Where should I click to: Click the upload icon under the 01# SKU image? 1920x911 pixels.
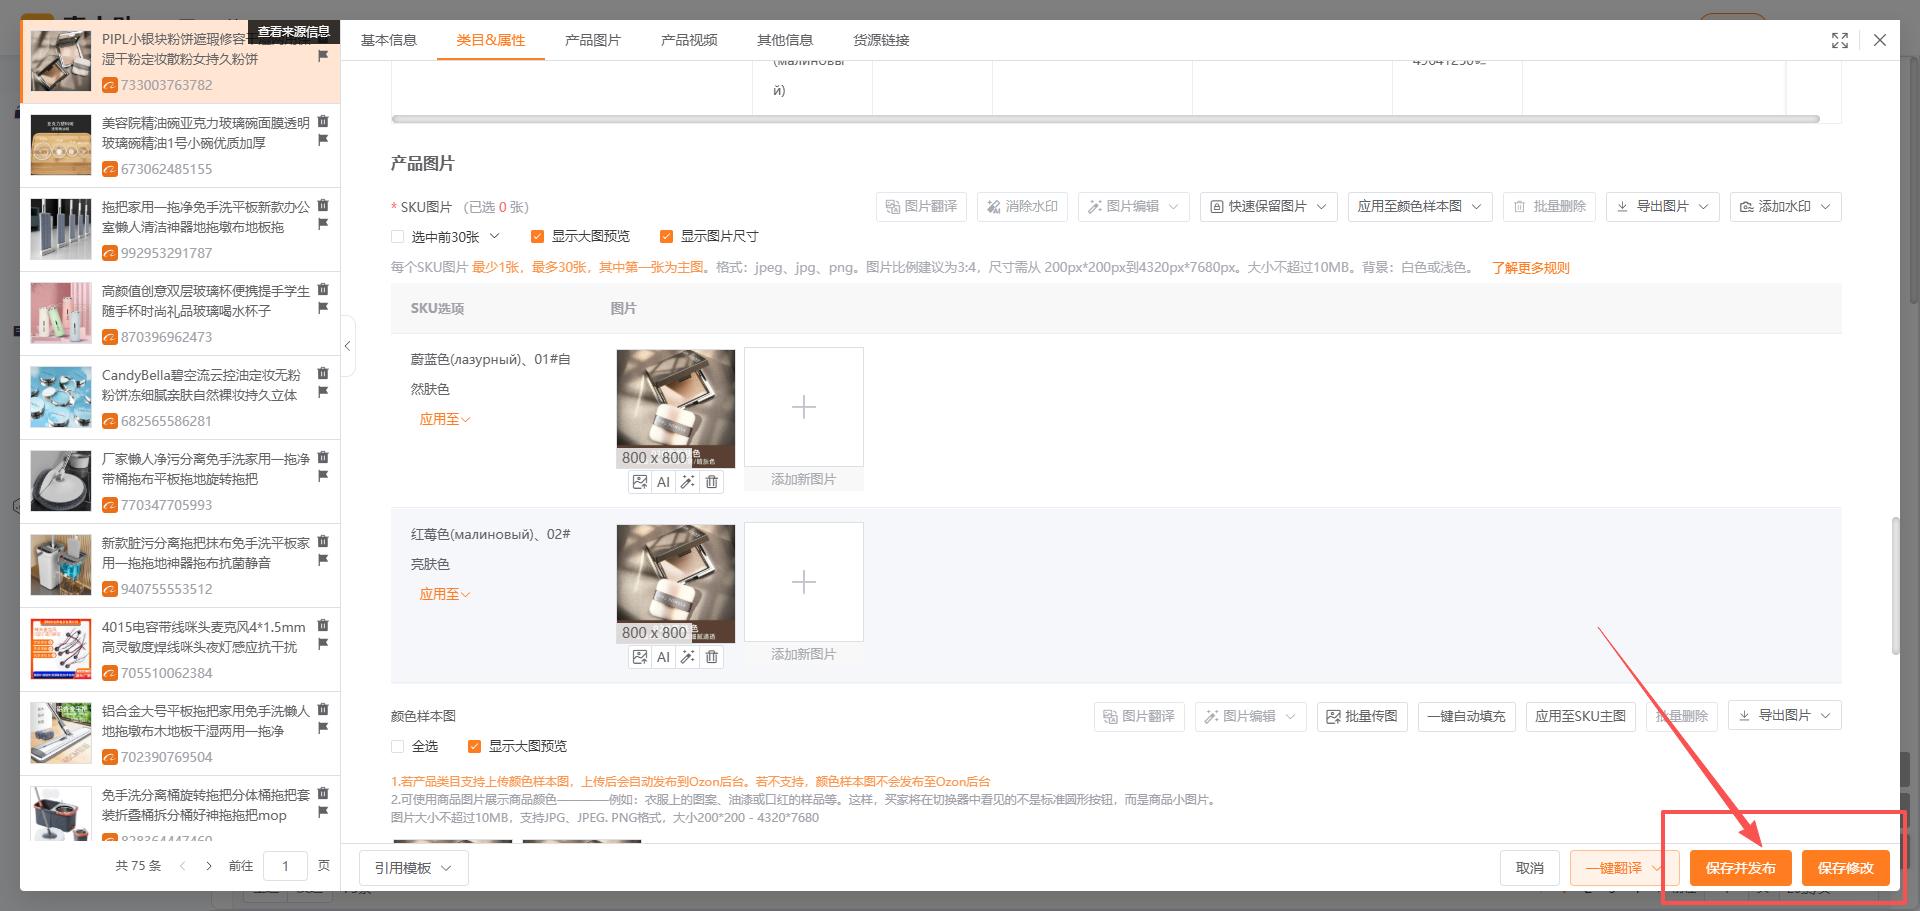point(640,482)
